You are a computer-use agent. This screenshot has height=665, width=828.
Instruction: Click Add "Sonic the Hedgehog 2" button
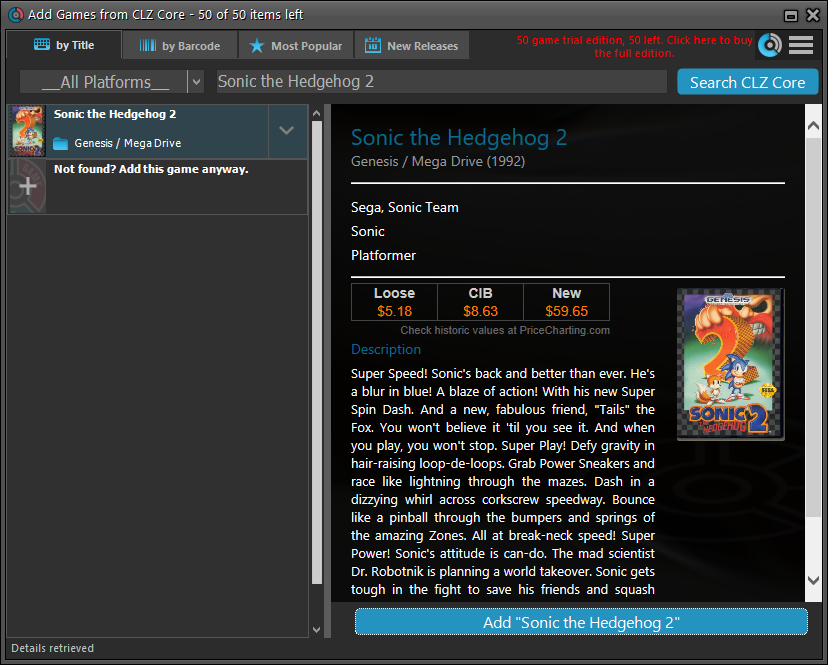tap(580, 622)
